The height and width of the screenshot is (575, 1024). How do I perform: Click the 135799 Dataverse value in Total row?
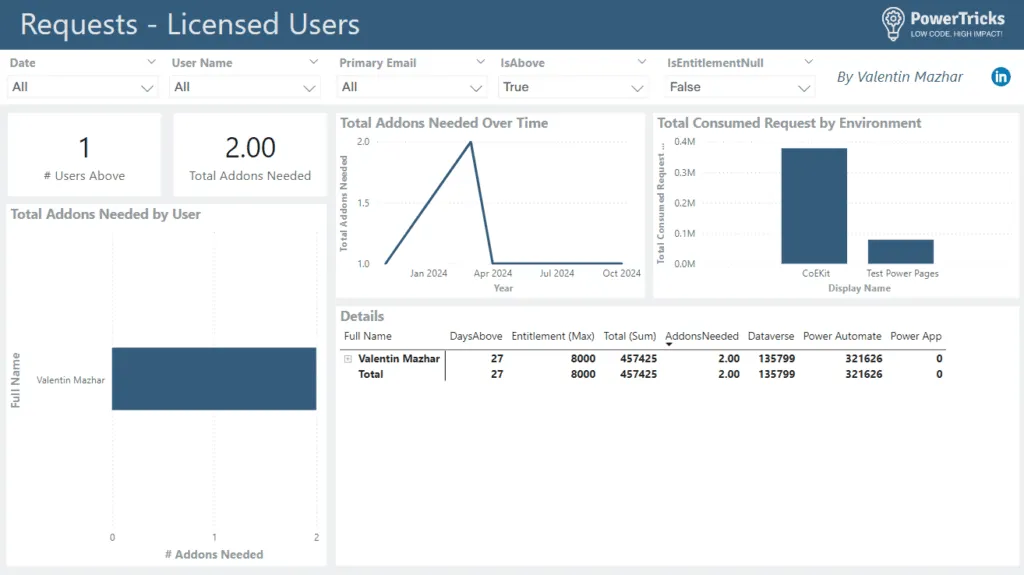776,374
